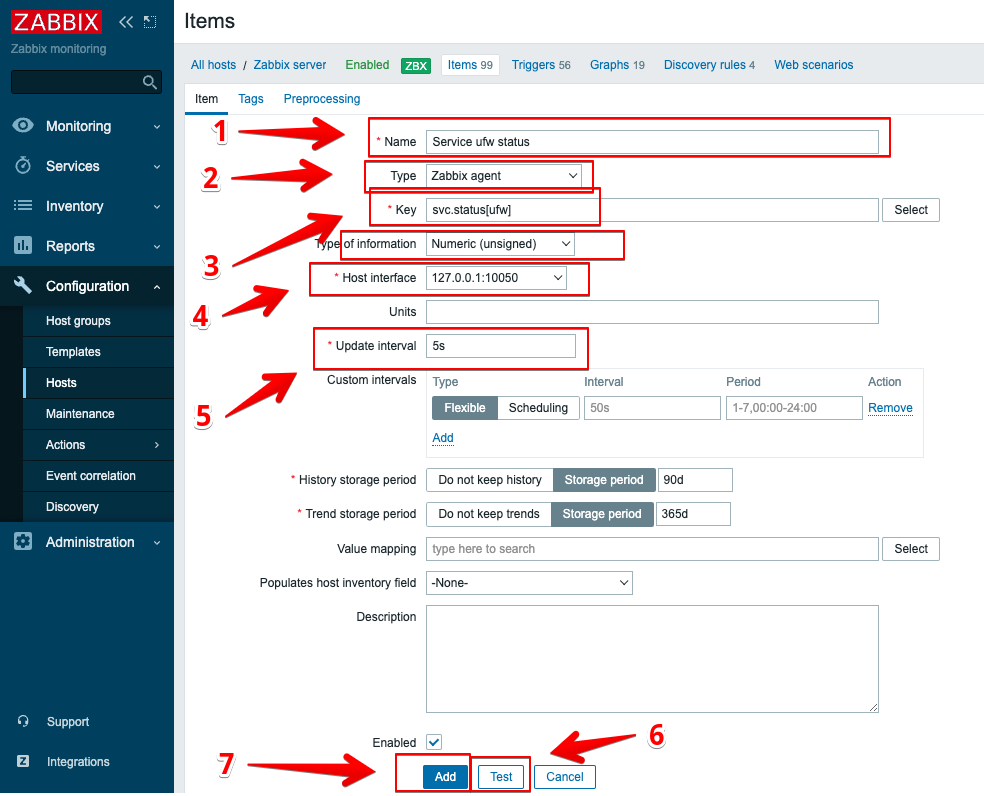Open Type of information dropdown
The image size is (984, 796).
pos(500,244)
